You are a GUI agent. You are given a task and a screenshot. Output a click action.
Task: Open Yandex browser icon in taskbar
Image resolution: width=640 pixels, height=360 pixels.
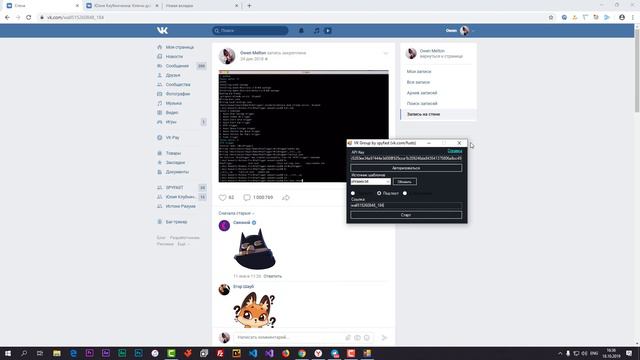click(318, 353)
